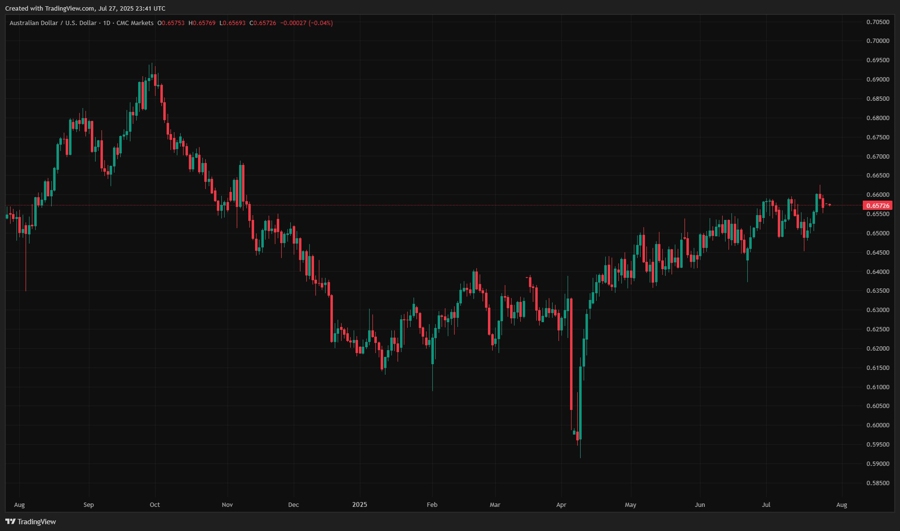Click the Sep label on time axis
Screen dimensions: 900x531
(x=88, y=505)
